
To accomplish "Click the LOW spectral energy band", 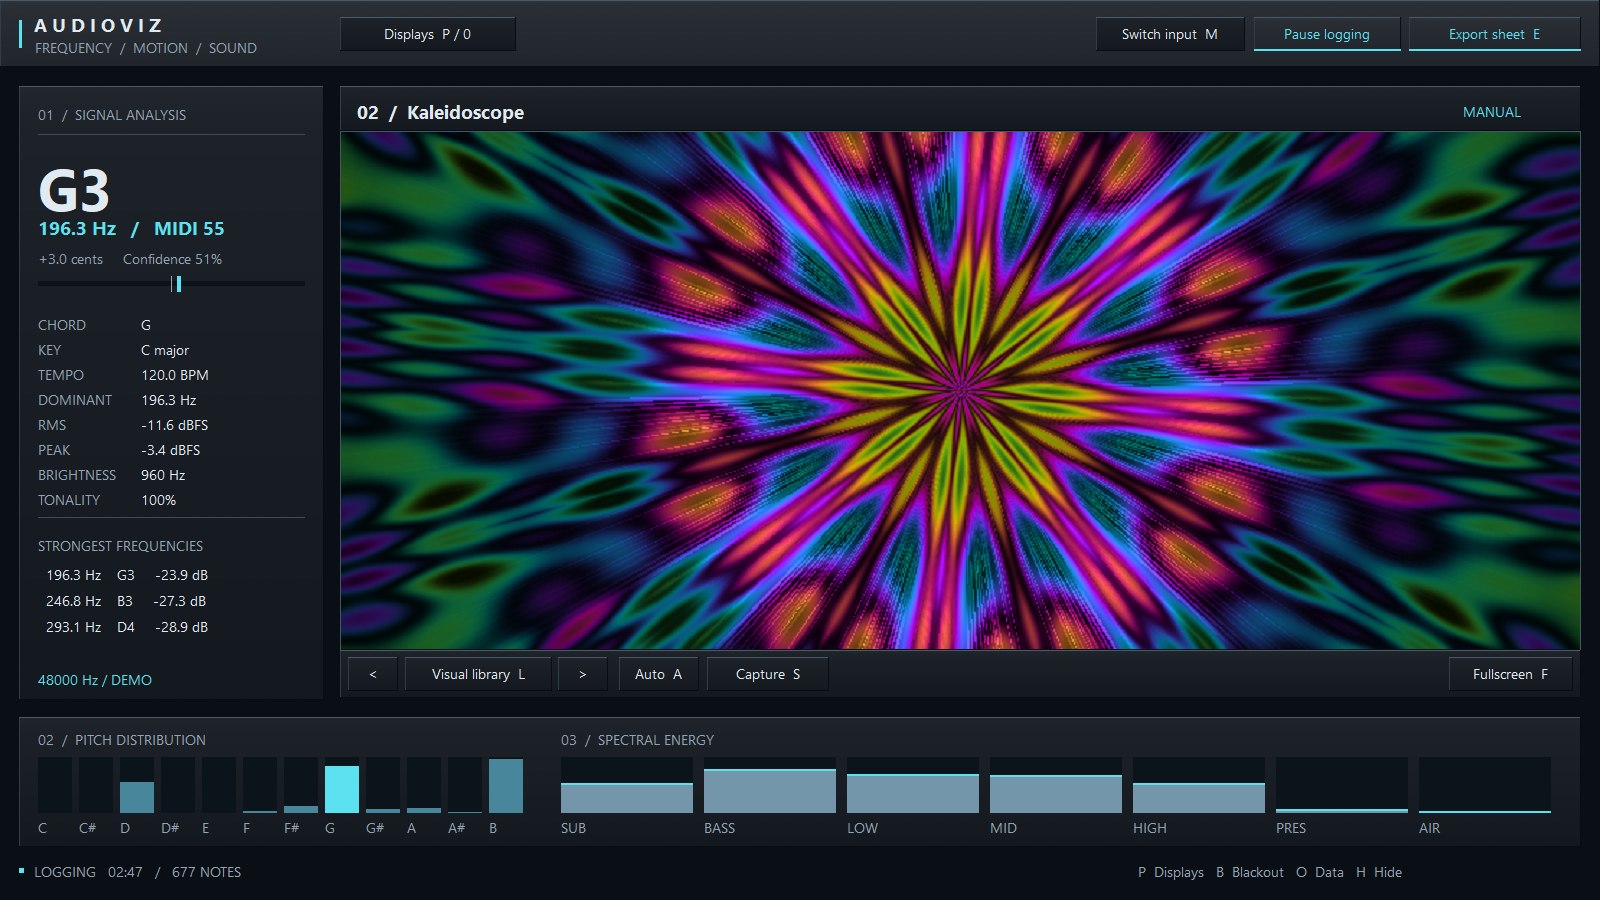I will click(913, 785).
